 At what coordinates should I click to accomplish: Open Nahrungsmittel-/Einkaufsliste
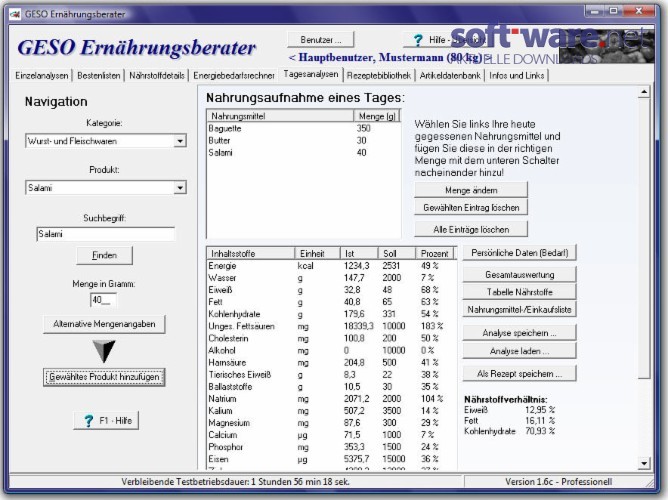tap(520, 310)
